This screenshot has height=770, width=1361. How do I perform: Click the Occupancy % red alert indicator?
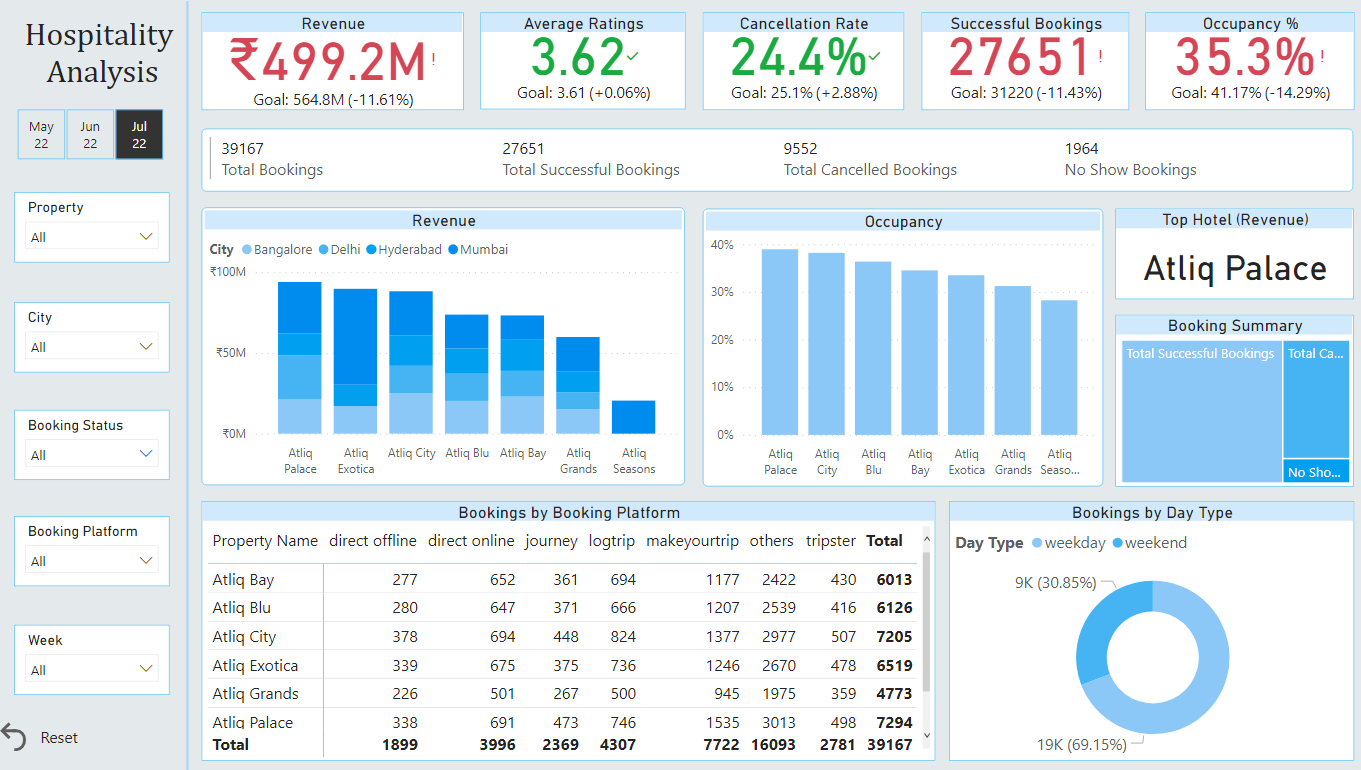tap(1323, 57)
